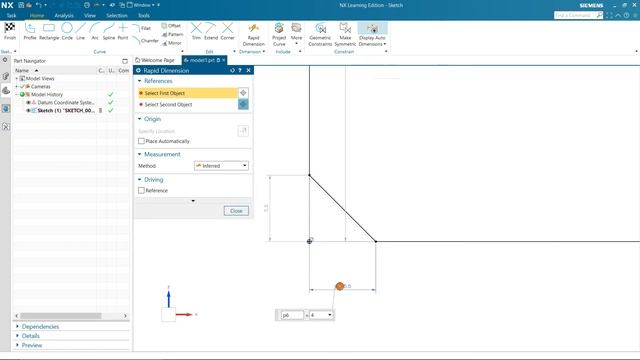640x360 pixels.
Task: Enable Place Automatically checkbox
Action: 141,141
